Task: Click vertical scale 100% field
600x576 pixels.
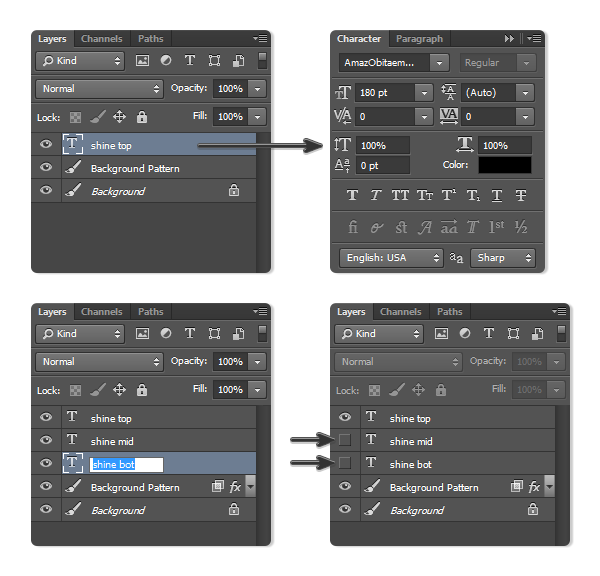Action: tap(383, 145)
